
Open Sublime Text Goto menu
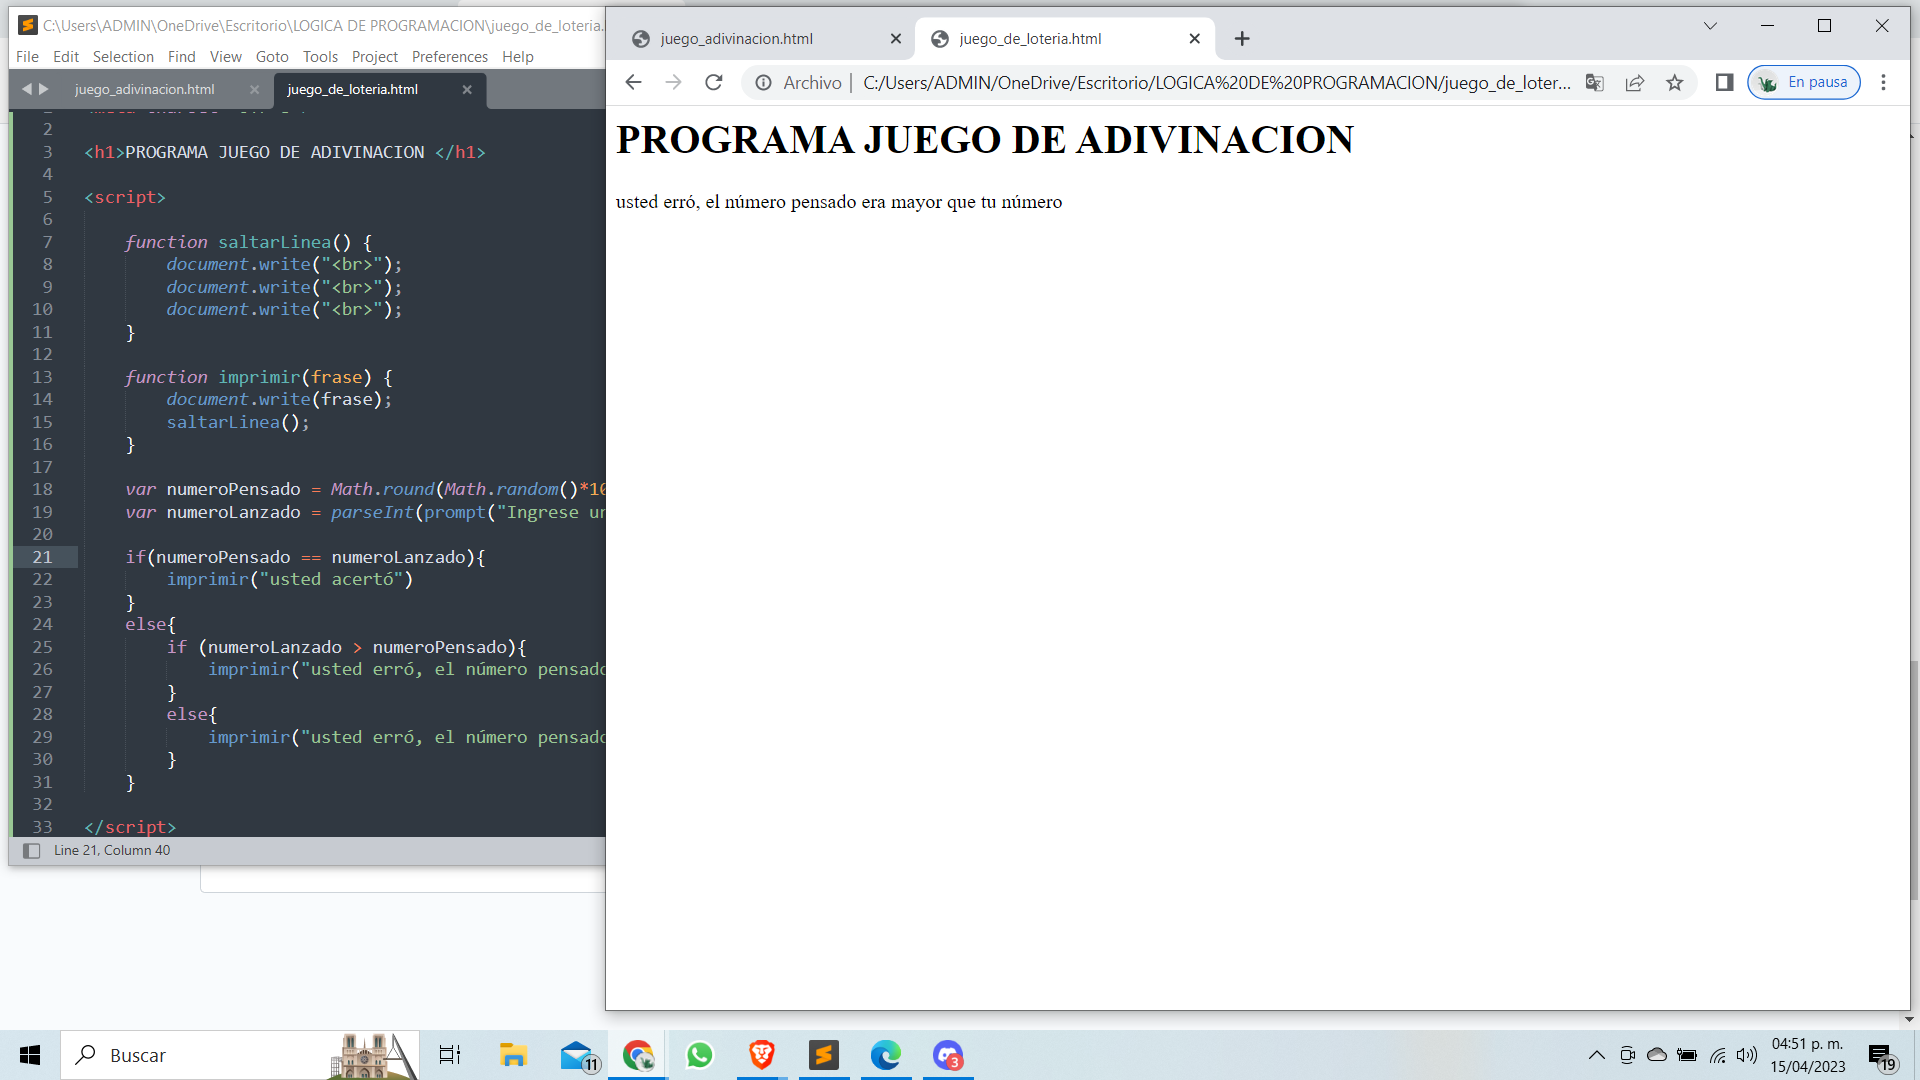tap(272, 56)
